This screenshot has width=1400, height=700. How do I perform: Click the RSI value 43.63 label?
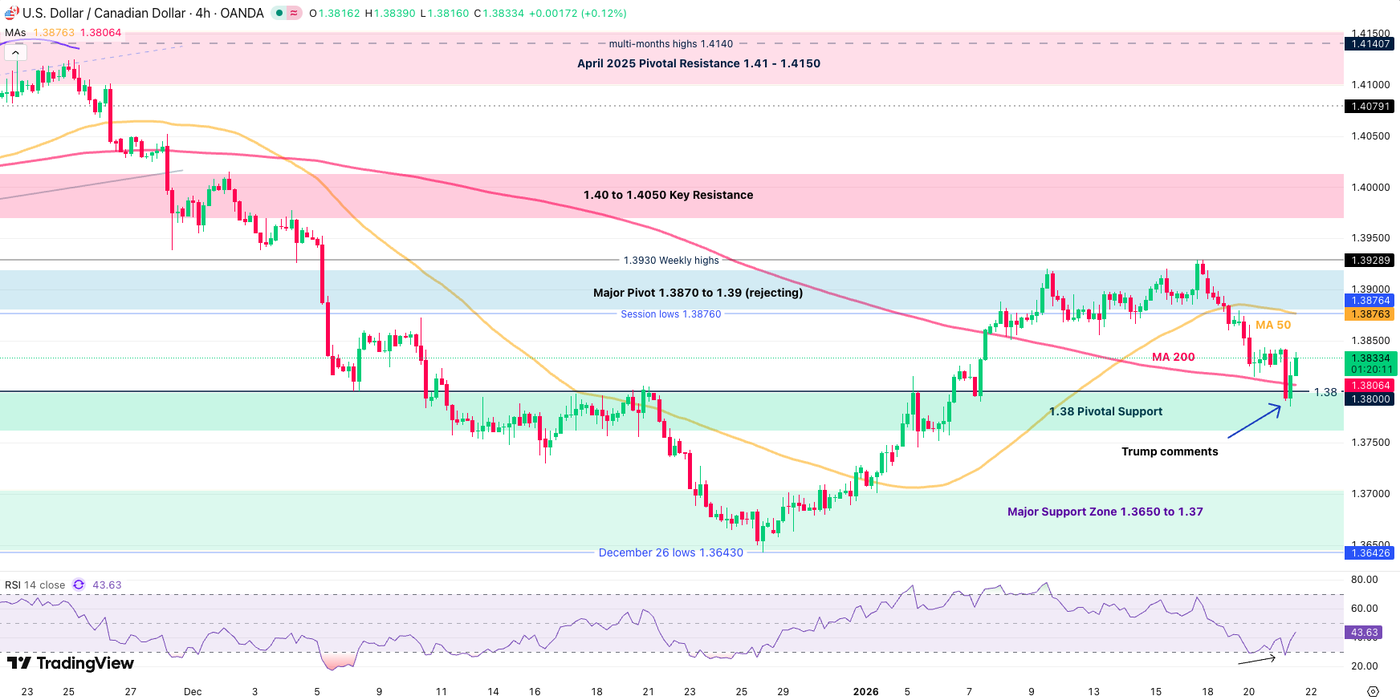tap(1361, 632)
